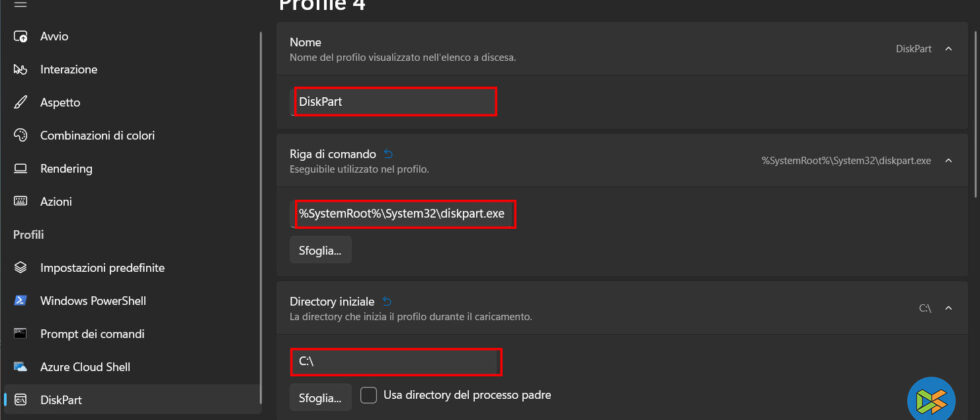Reset Riga di comando to default
980x420 pixels.
pyautogui.click(x=389, y=154)
